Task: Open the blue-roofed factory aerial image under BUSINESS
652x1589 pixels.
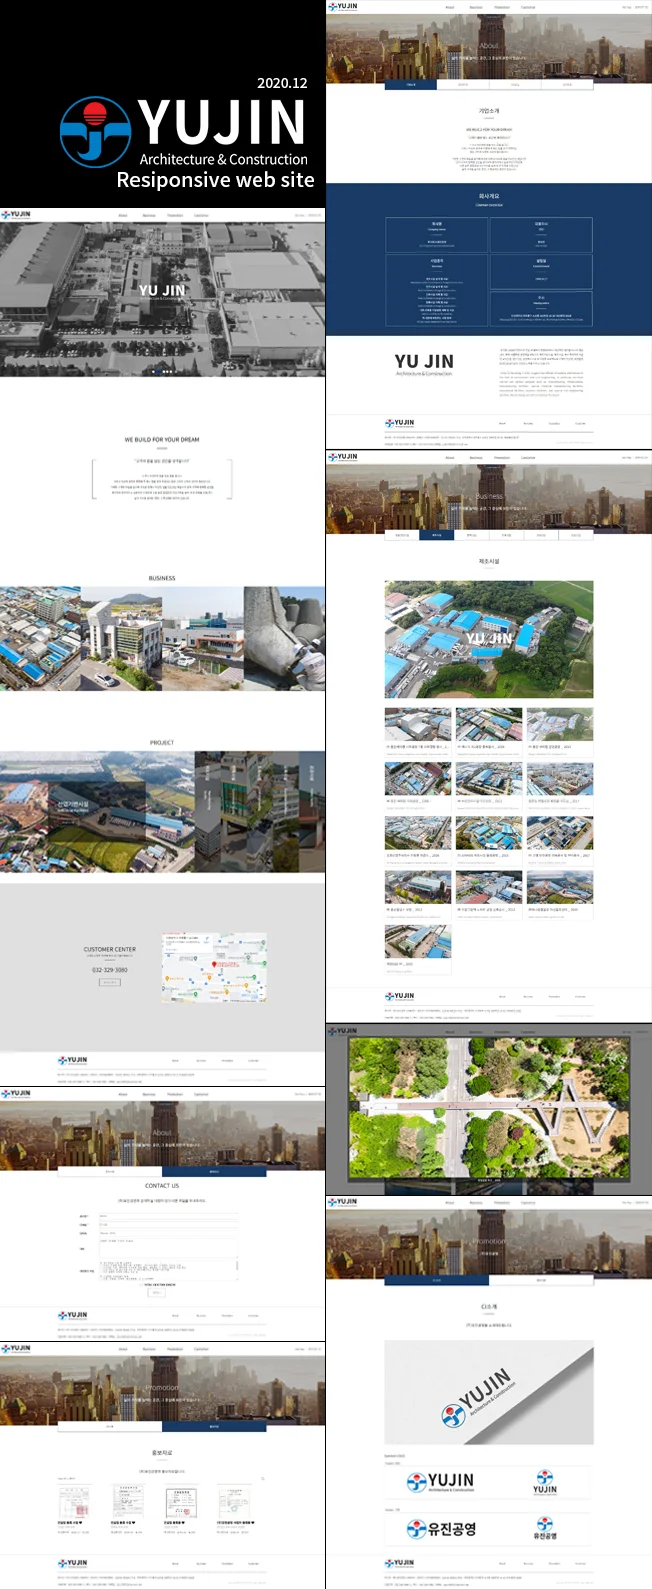Action: [x=40, y=639]
